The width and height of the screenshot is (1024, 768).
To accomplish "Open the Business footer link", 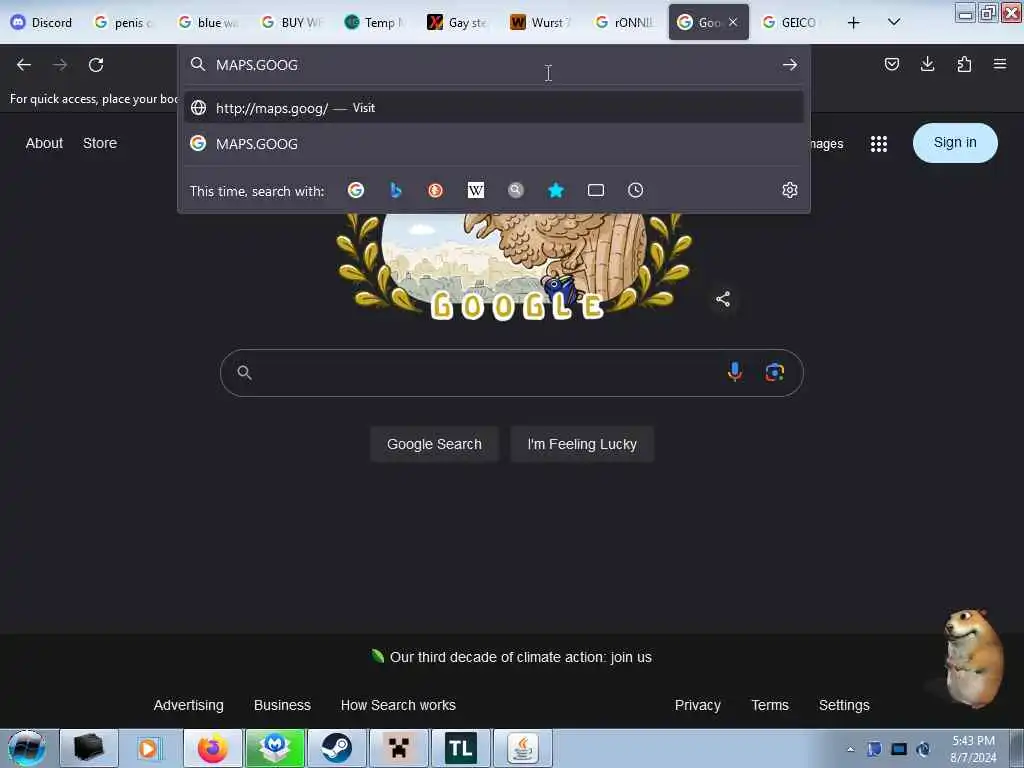I will pyautogui.click(x=282, y=705).
